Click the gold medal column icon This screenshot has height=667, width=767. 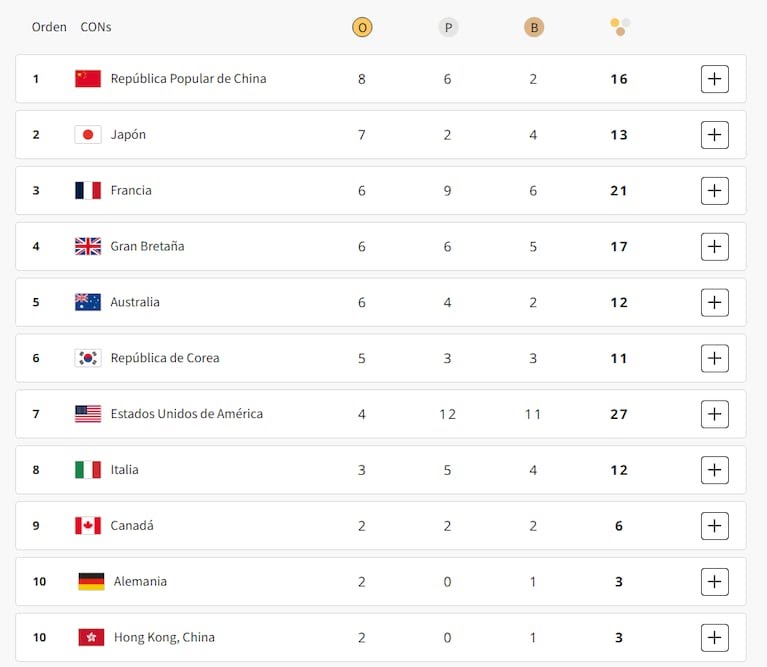click(362, 27)
